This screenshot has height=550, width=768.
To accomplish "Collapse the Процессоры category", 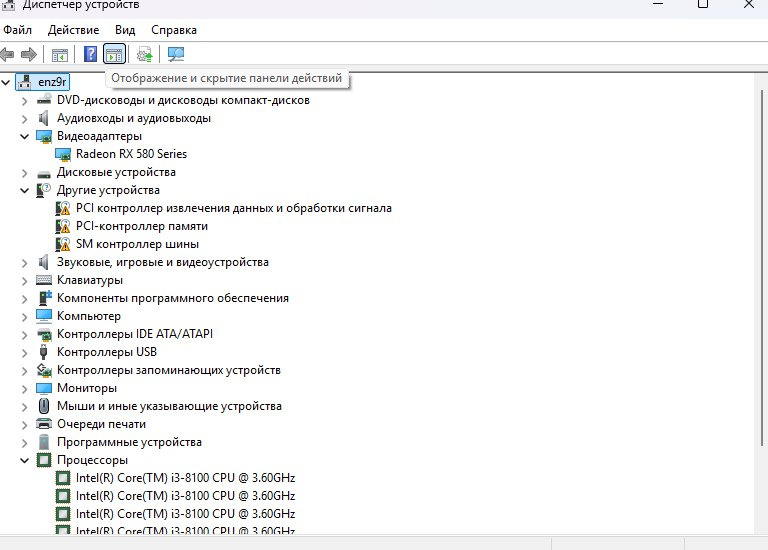I will tap(25, 460).
